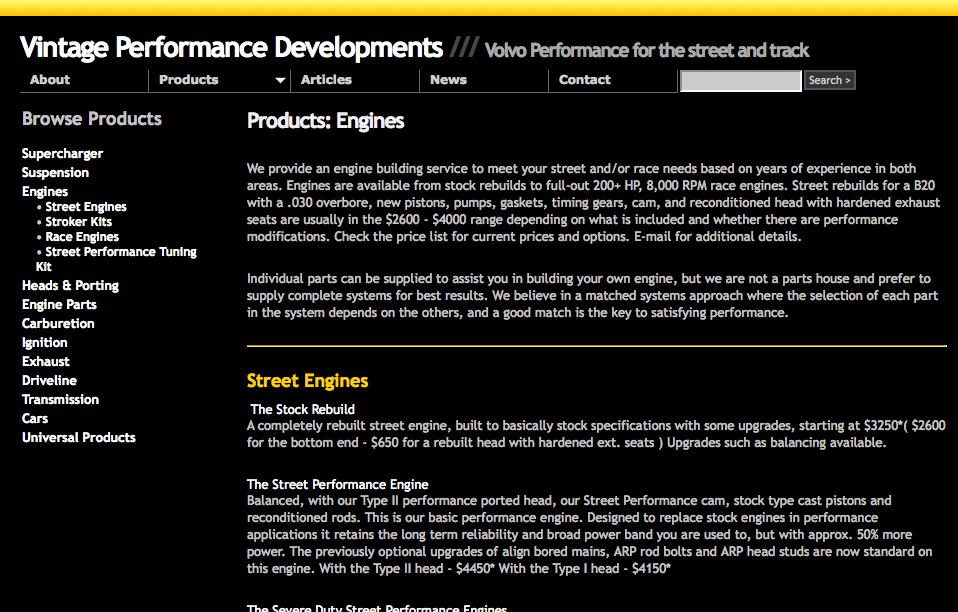Browse the Driveline category
The image size is (958, 612).
point(49,381)
